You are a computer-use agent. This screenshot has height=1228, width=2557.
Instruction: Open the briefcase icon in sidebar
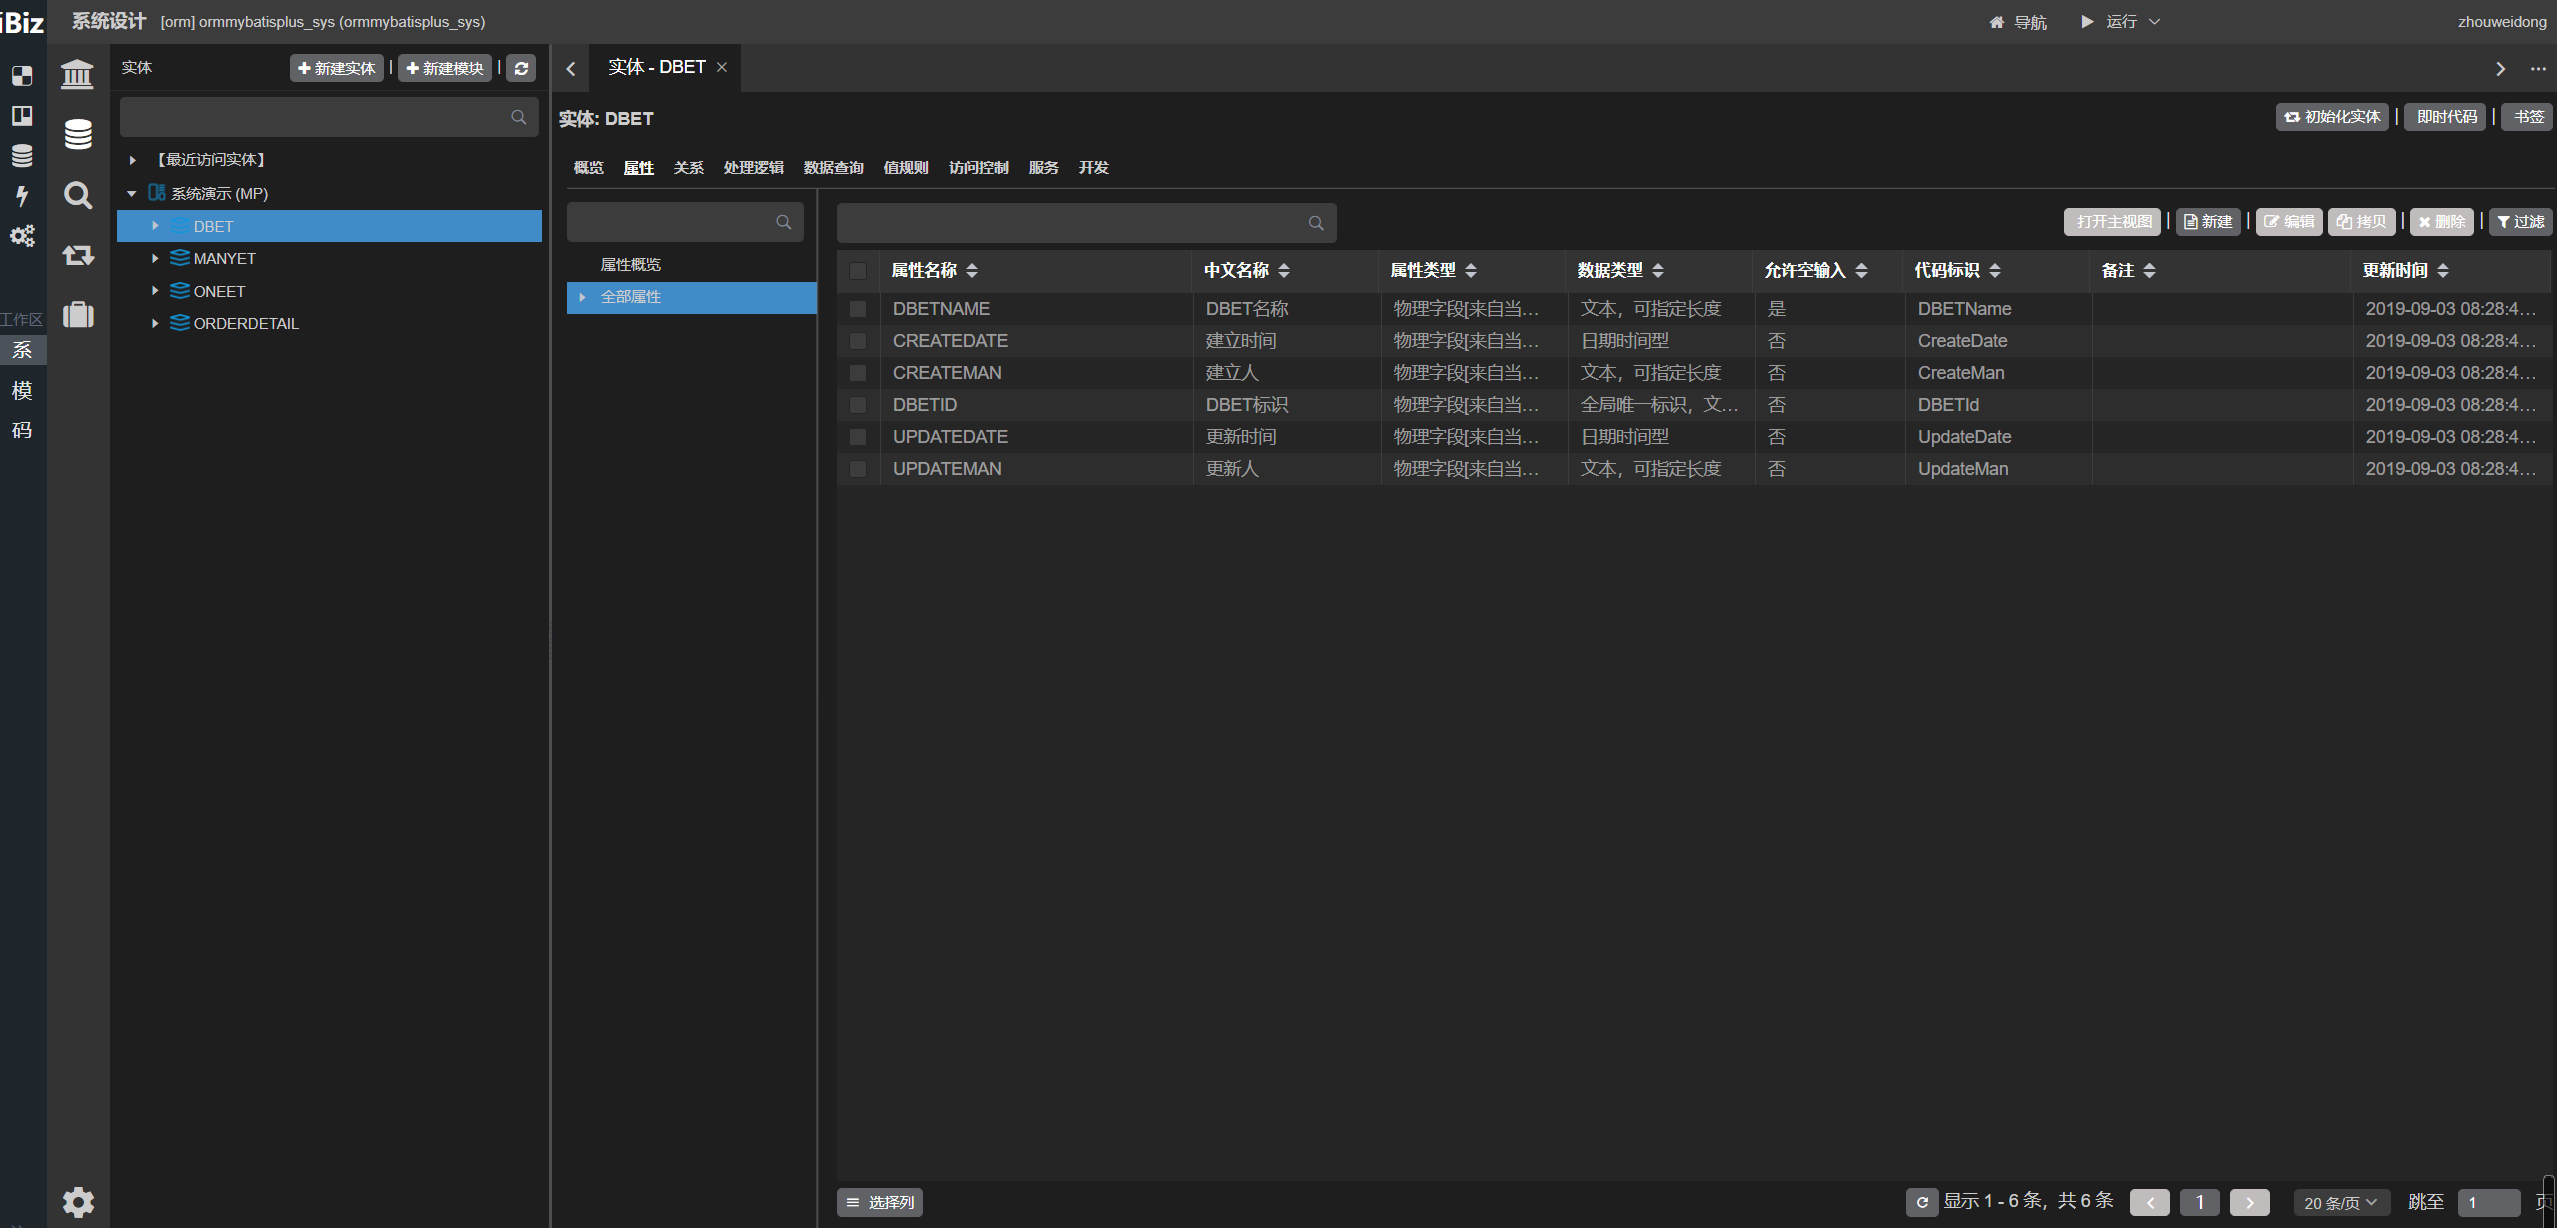(78, 314)
